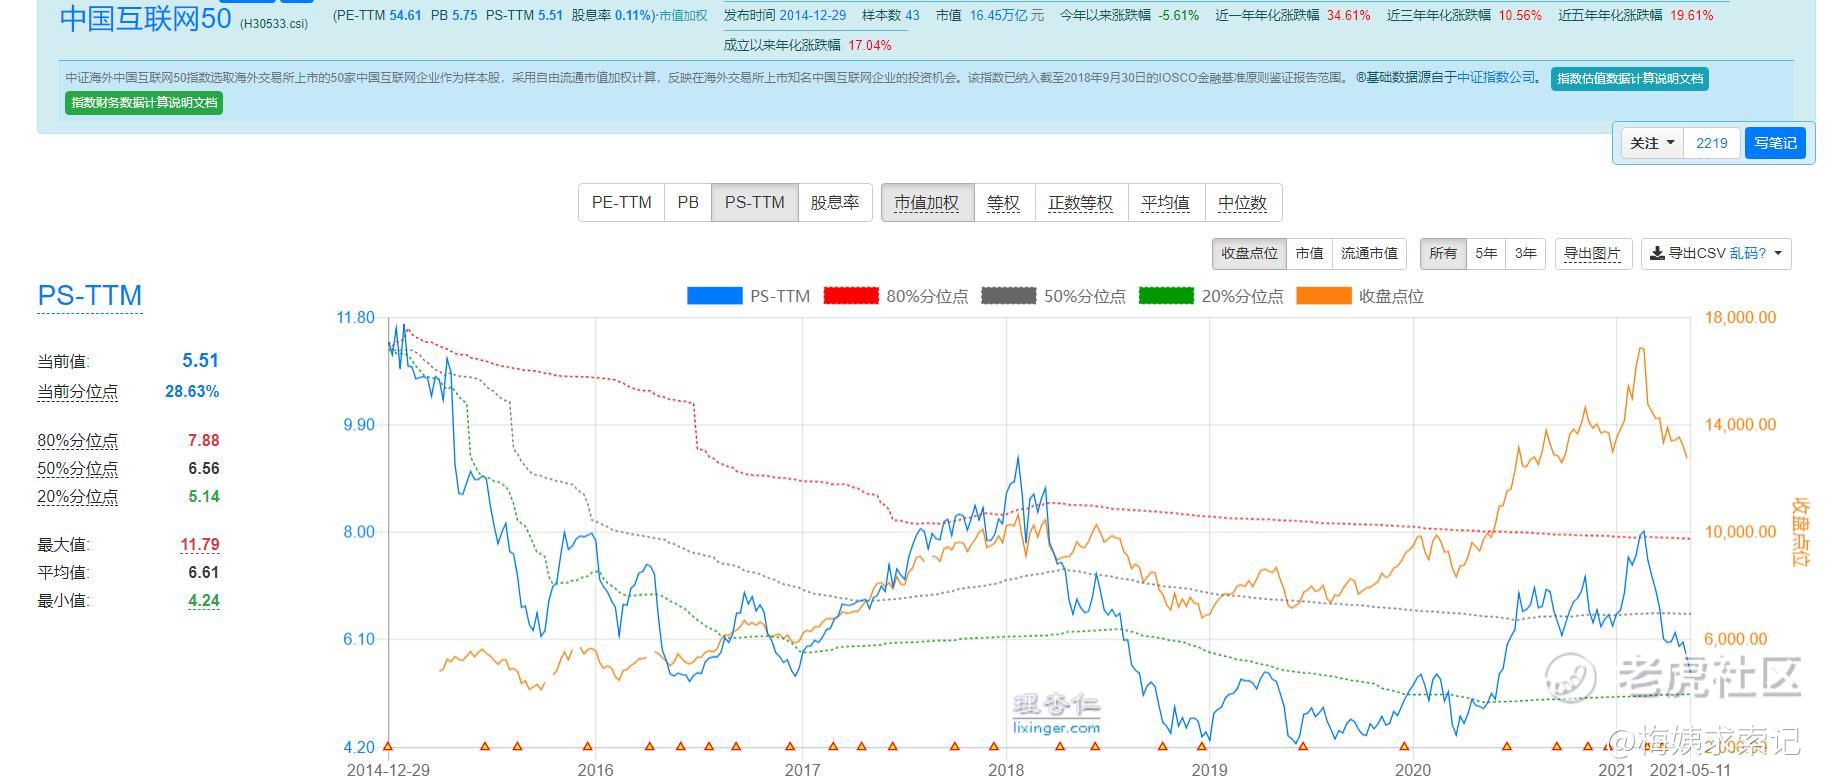Click the 写笔记 button
This screenshot has height=783, width=1837.
[1775, 143]
